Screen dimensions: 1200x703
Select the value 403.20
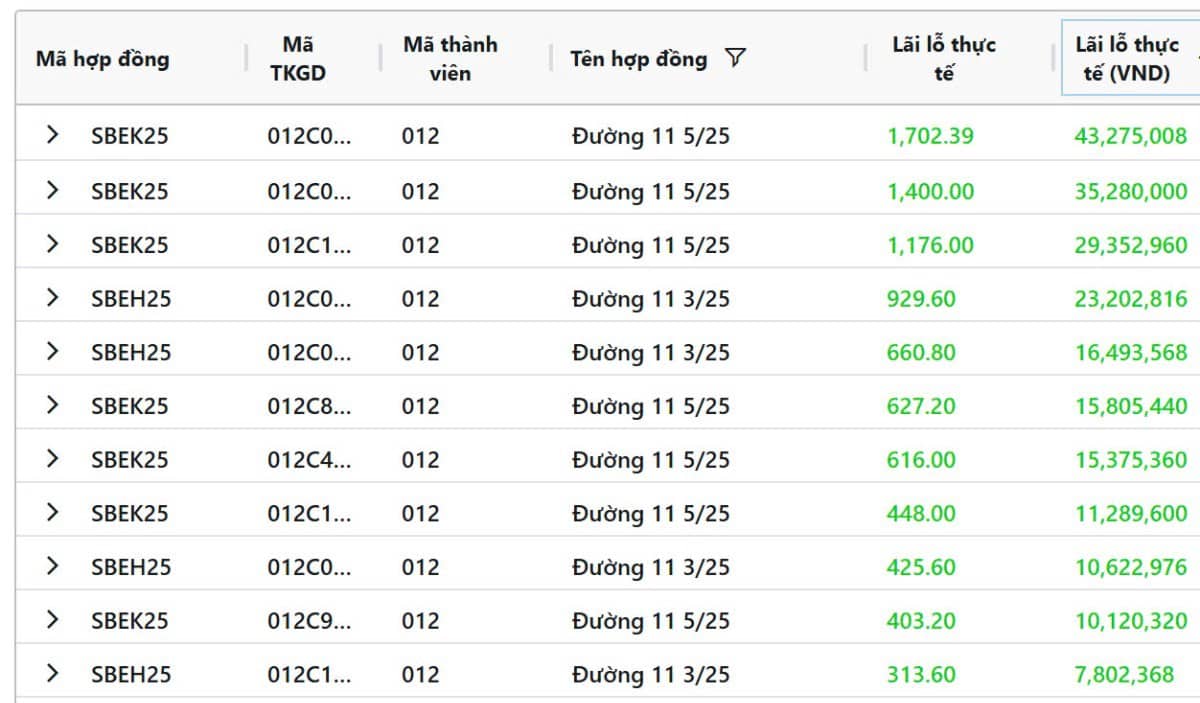921,621
